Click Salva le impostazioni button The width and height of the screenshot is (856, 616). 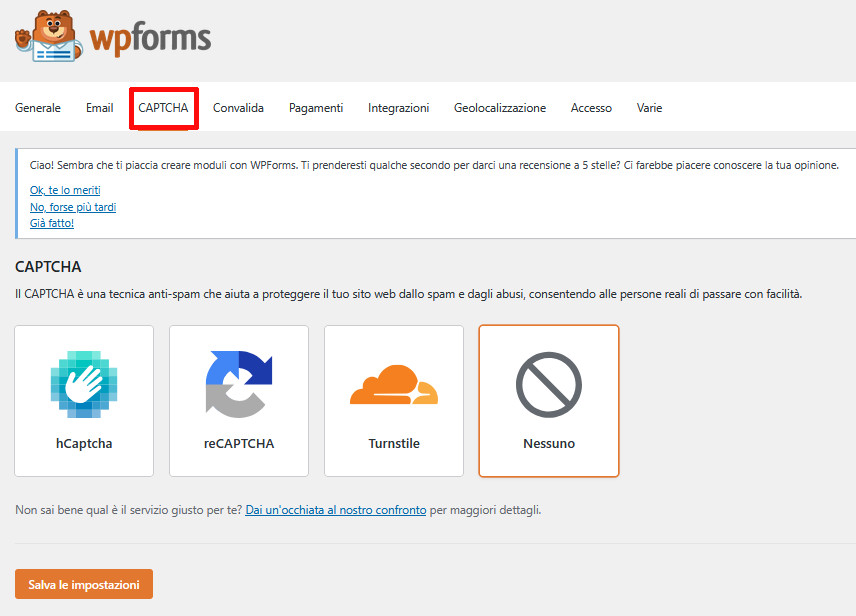point(84,584)
